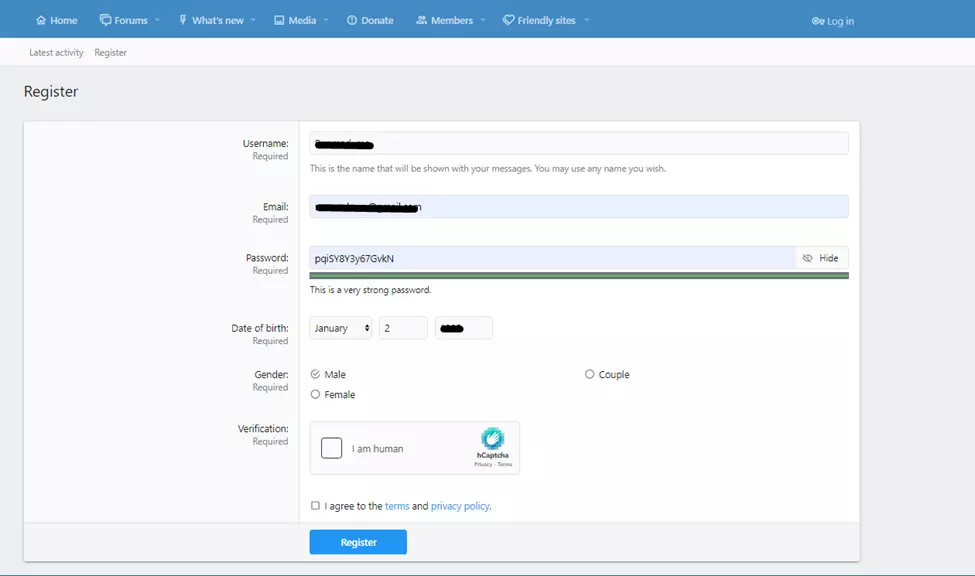Open hCaptcha Terms link
The height and width of the screenshot is (576, 975).
505,464
